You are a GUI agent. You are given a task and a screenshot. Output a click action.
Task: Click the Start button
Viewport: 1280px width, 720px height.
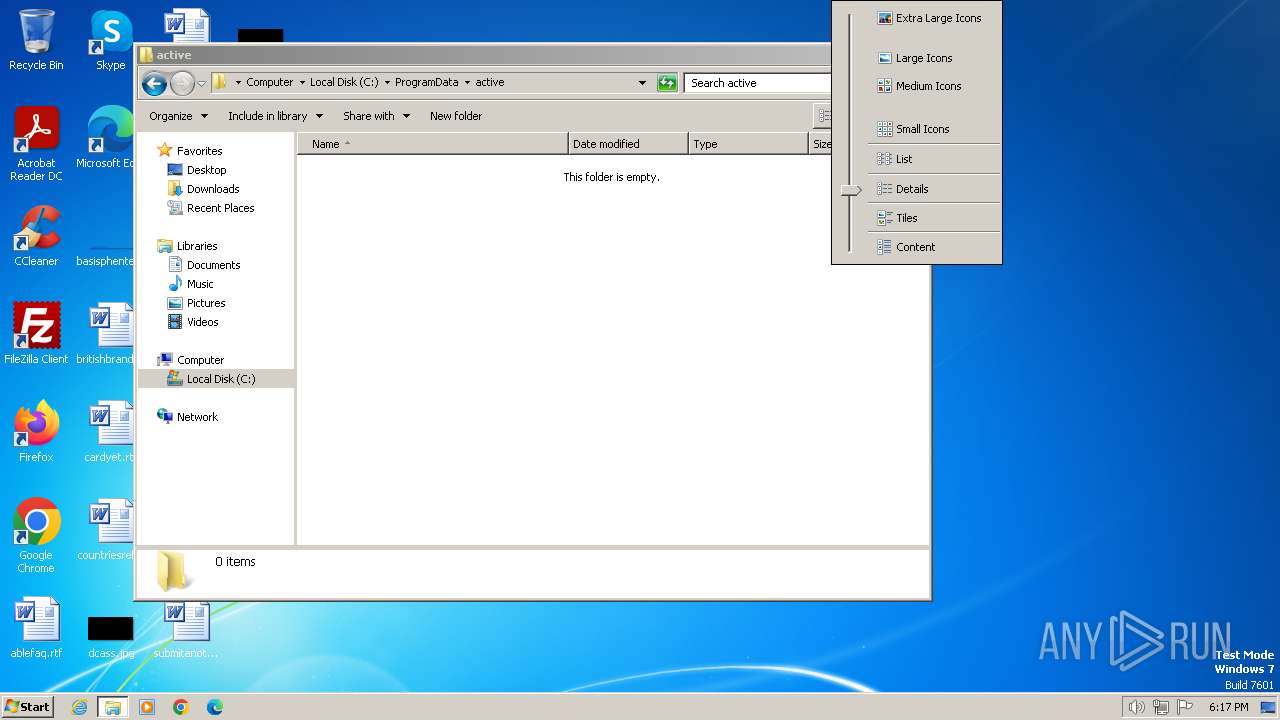coord(28,706)
